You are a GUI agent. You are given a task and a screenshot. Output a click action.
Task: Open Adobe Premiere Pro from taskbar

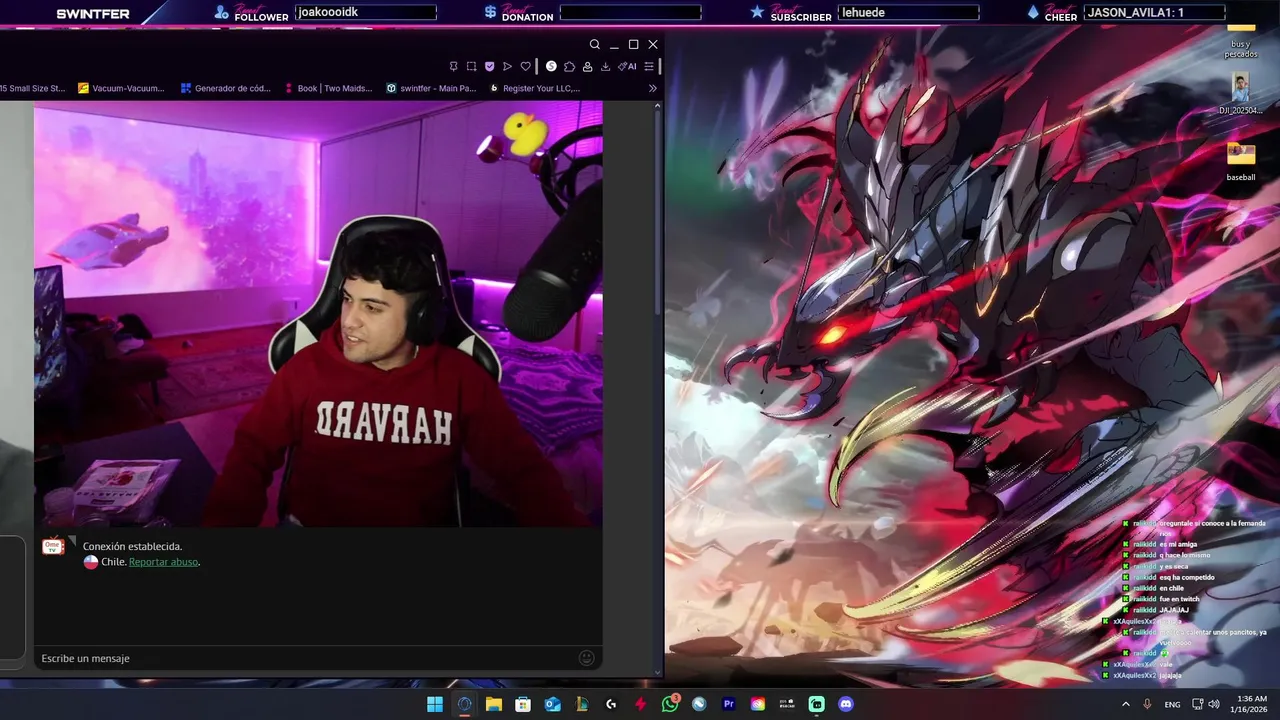[x=729, y=704]
